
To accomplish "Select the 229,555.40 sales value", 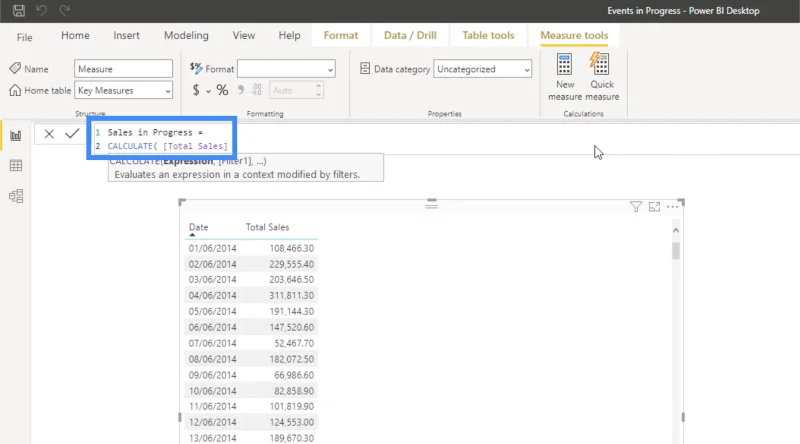I will pyautogui.click(x=291, y=264).
